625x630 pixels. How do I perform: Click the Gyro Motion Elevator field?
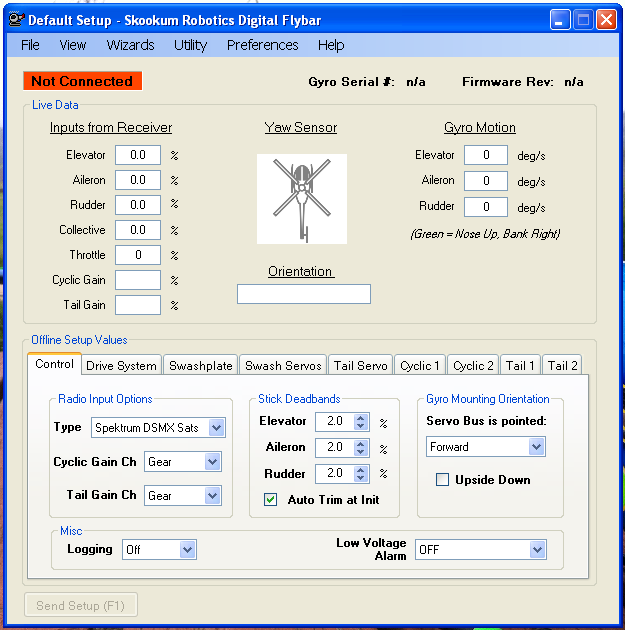pyautogui.click(x=486, y=155)
